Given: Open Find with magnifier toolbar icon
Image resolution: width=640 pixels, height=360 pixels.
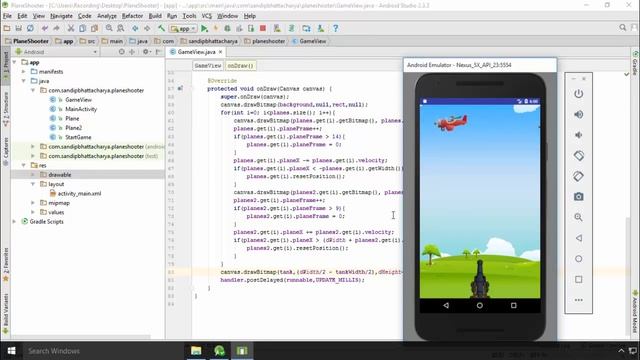Looking at the screenshot, I should [x=109, y=28].
